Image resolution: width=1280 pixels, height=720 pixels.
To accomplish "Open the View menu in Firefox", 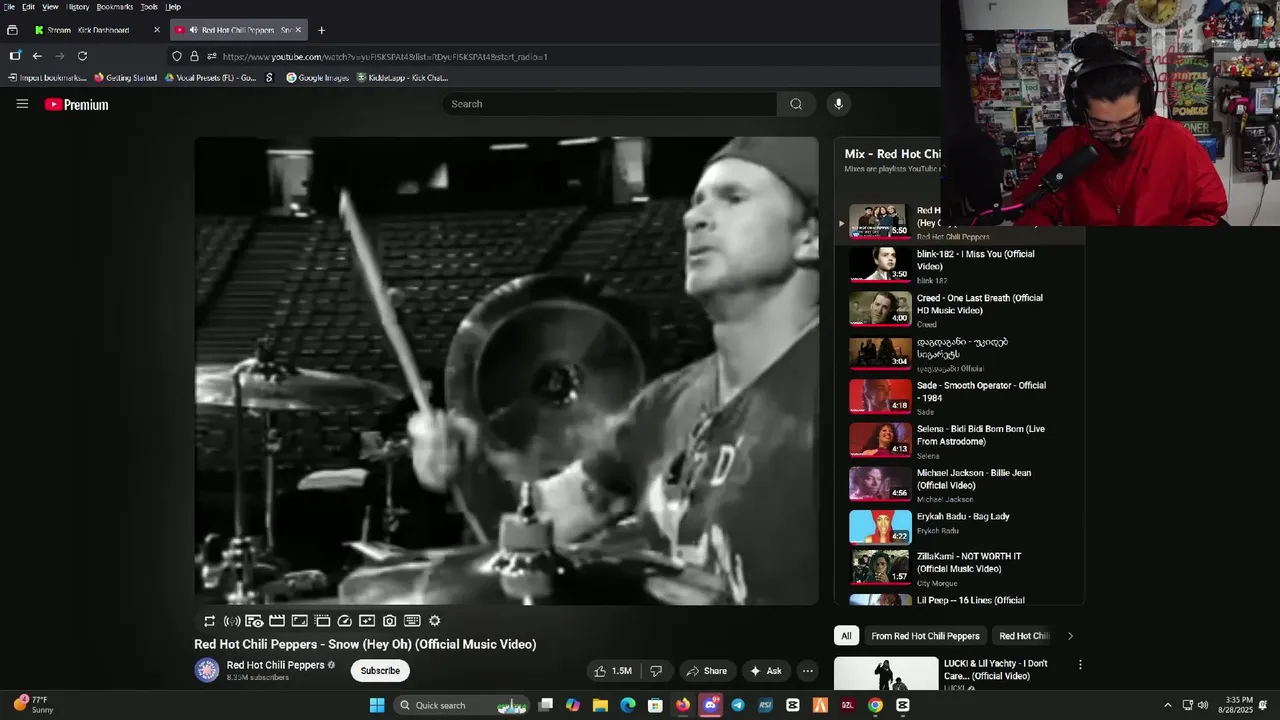I will [x=50, y=7].
